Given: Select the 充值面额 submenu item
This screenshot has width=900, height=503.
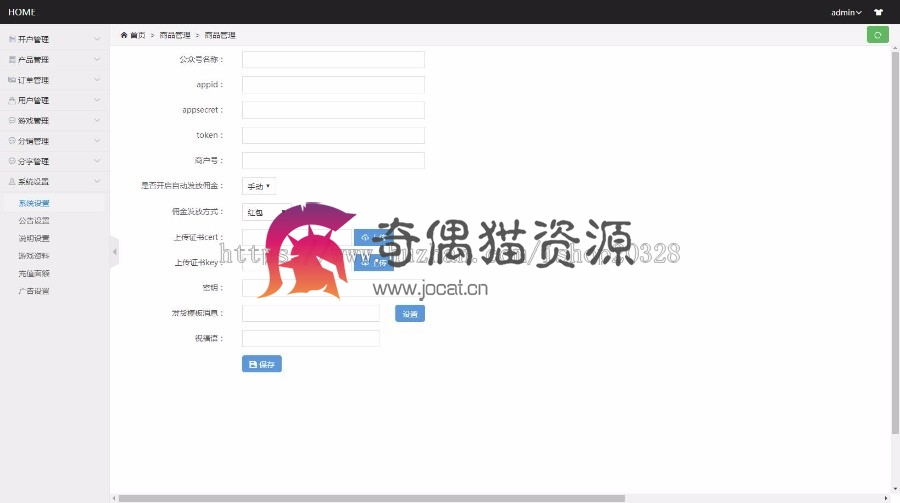Looking at the screenshot, I should click(x=34, y=273).
